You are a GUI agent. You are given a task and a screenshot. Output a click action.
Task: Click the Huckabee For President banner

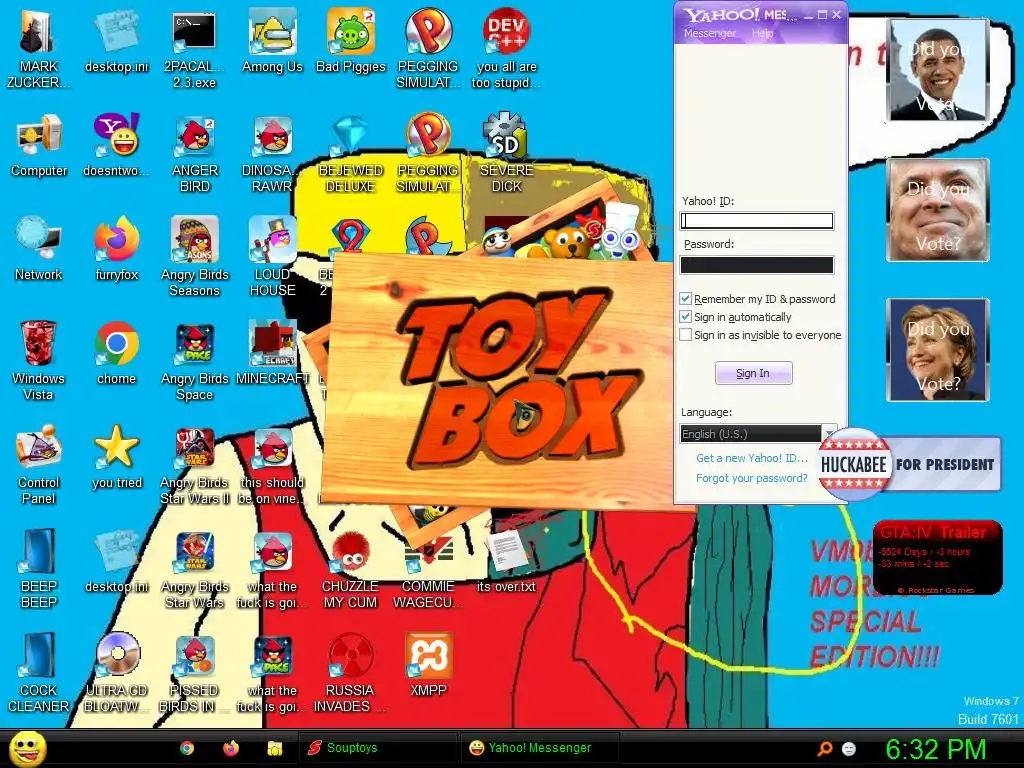pos(909,464)
